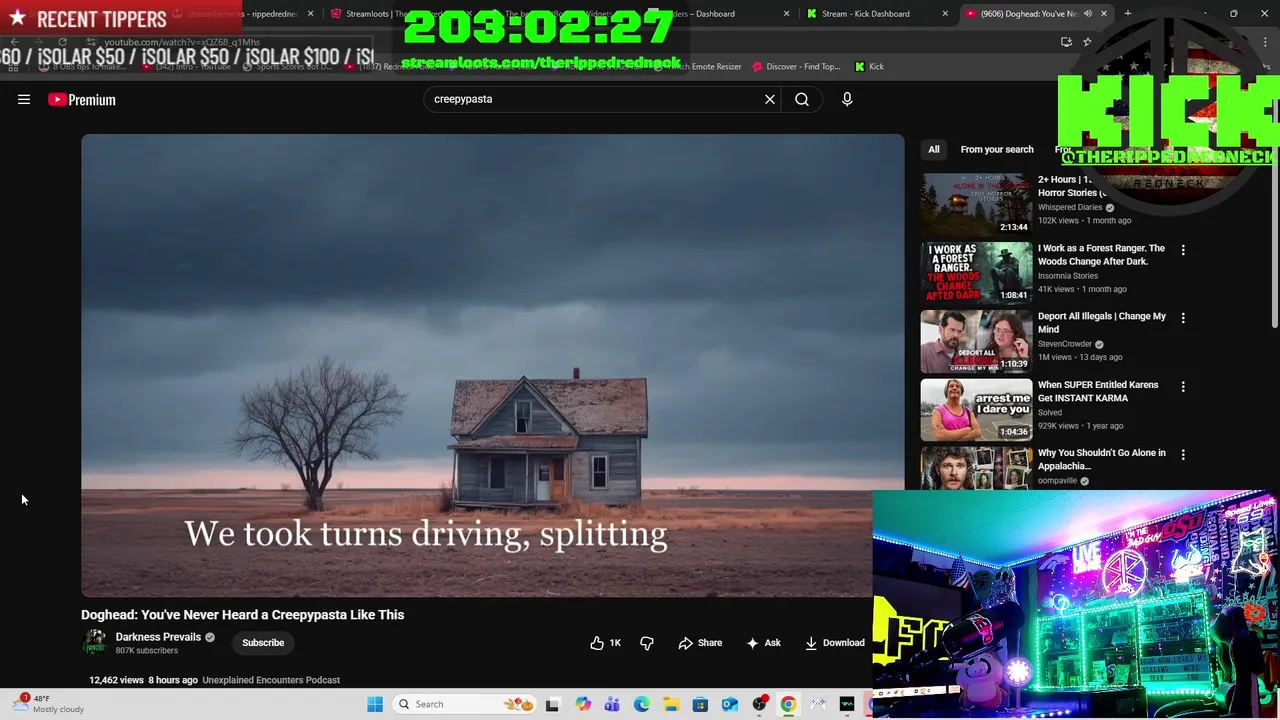Open Outlook from taskbar

point(730,704)
